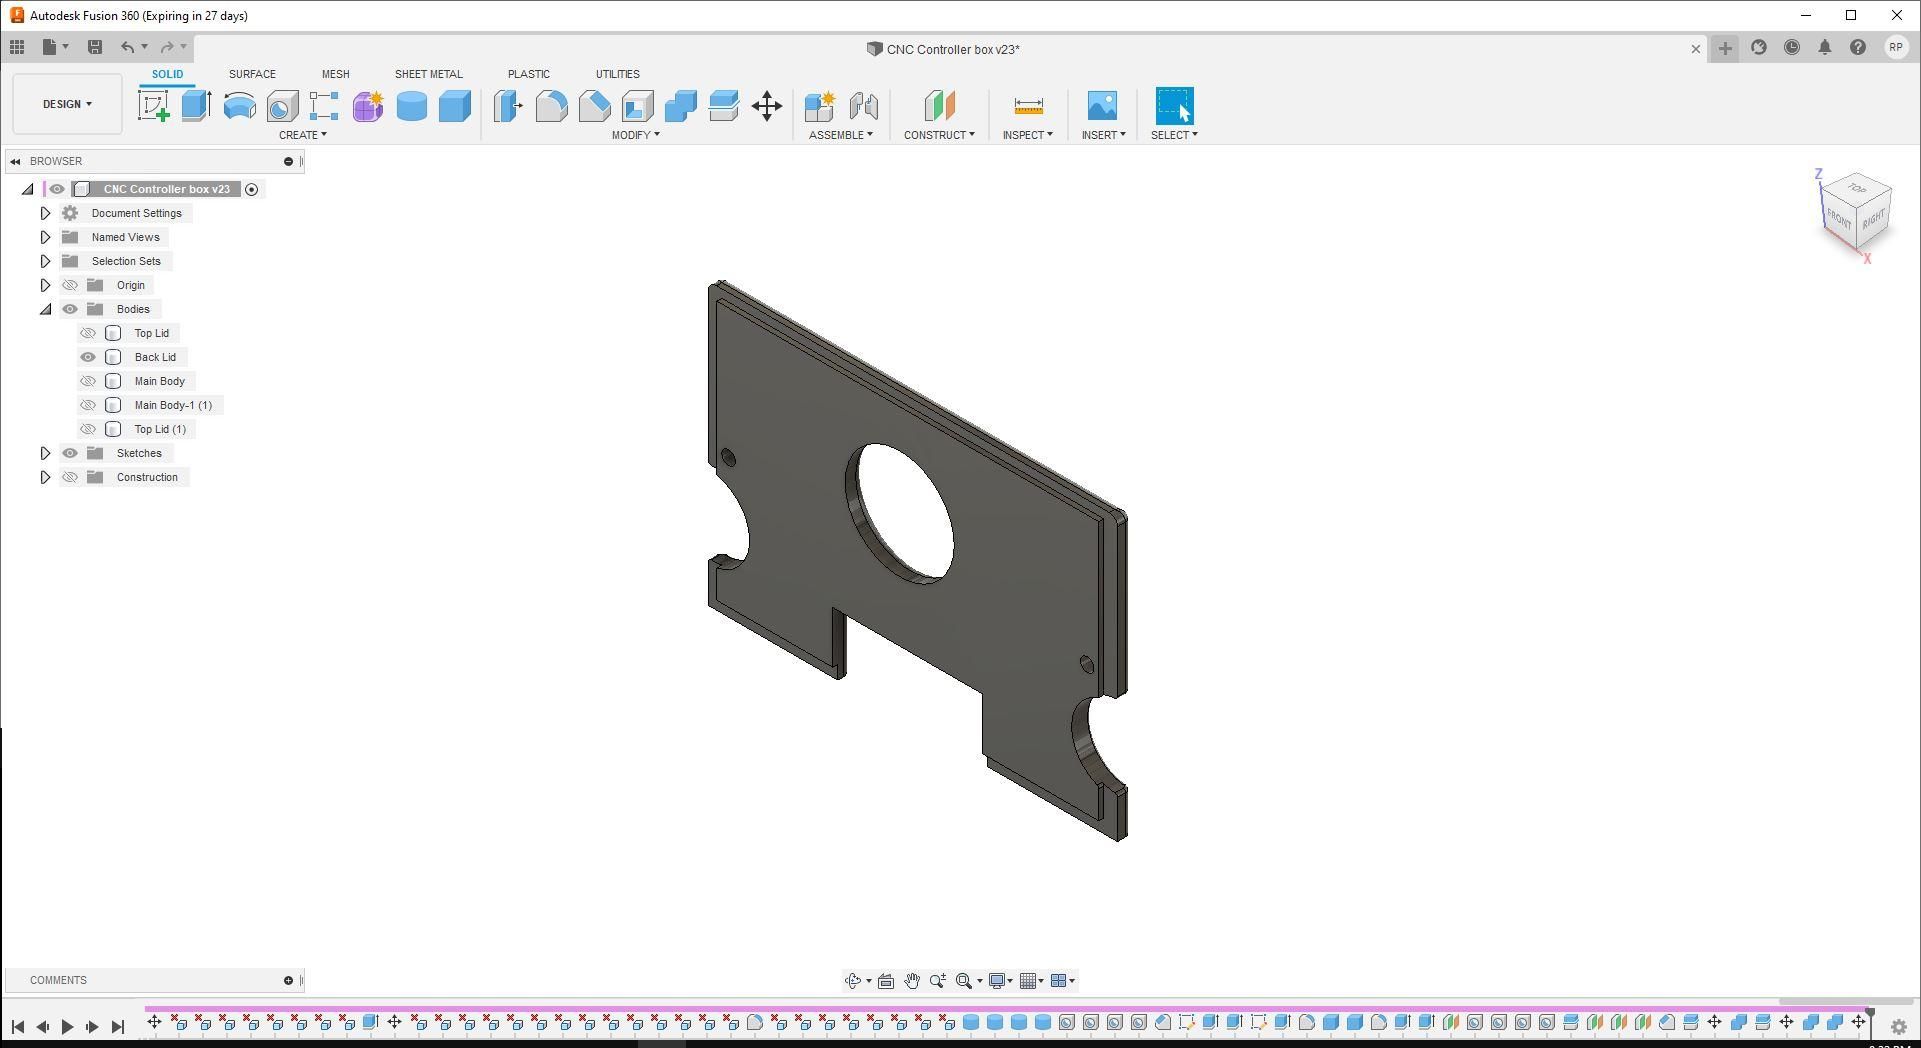Select the Revolve tool
This screenshot has width=1921, height=1048.
(239, 106)
